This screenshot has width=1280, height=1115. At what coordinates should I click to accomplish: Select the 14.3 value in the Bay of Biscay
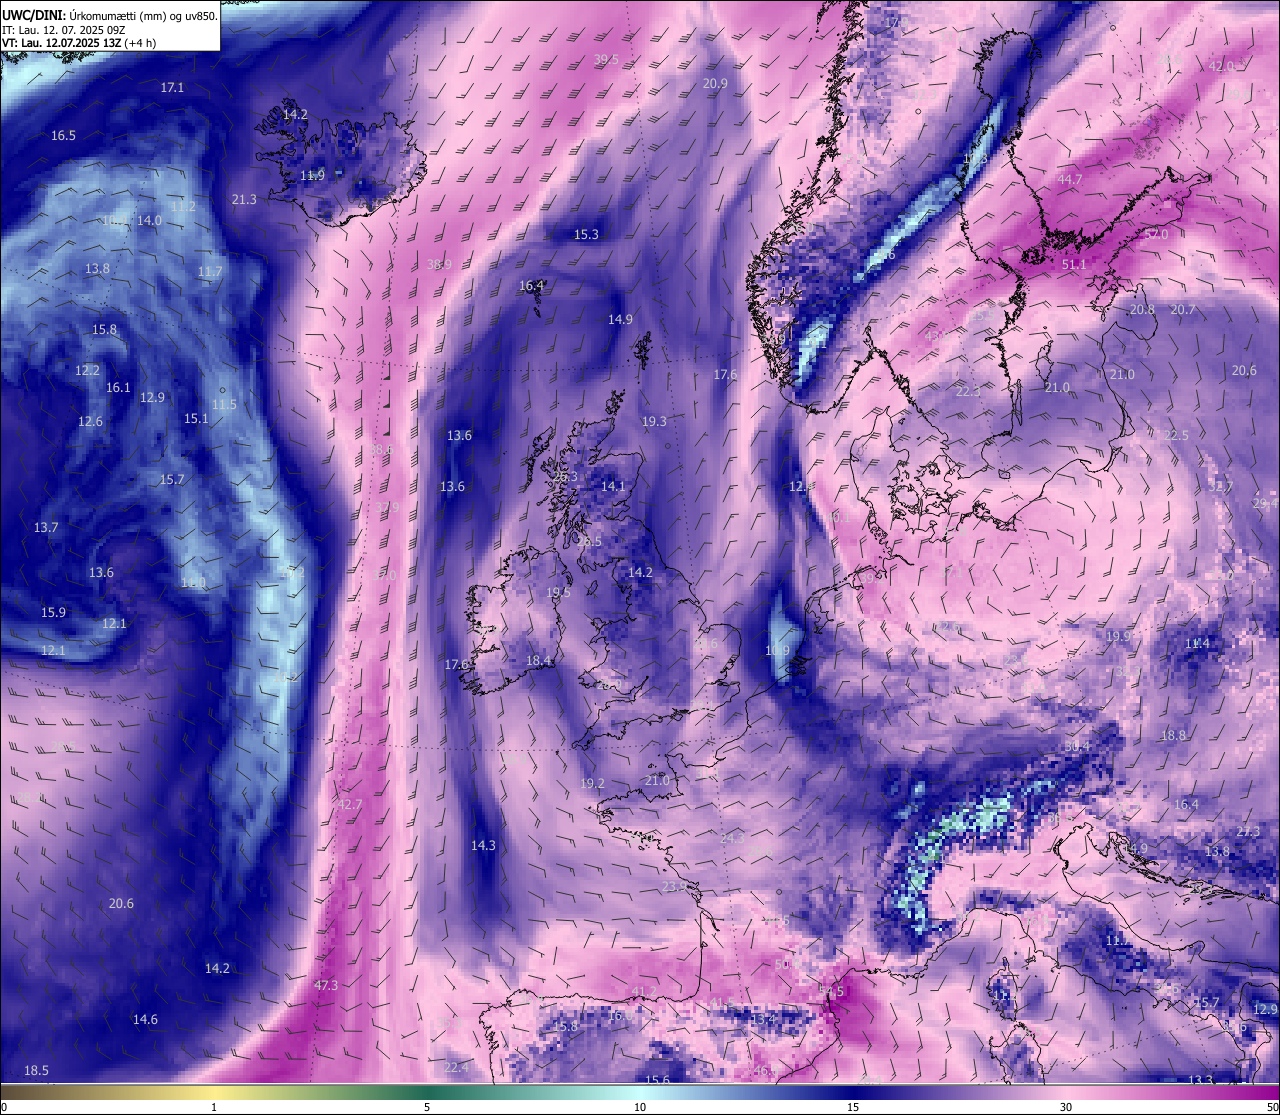pos(483,846)
